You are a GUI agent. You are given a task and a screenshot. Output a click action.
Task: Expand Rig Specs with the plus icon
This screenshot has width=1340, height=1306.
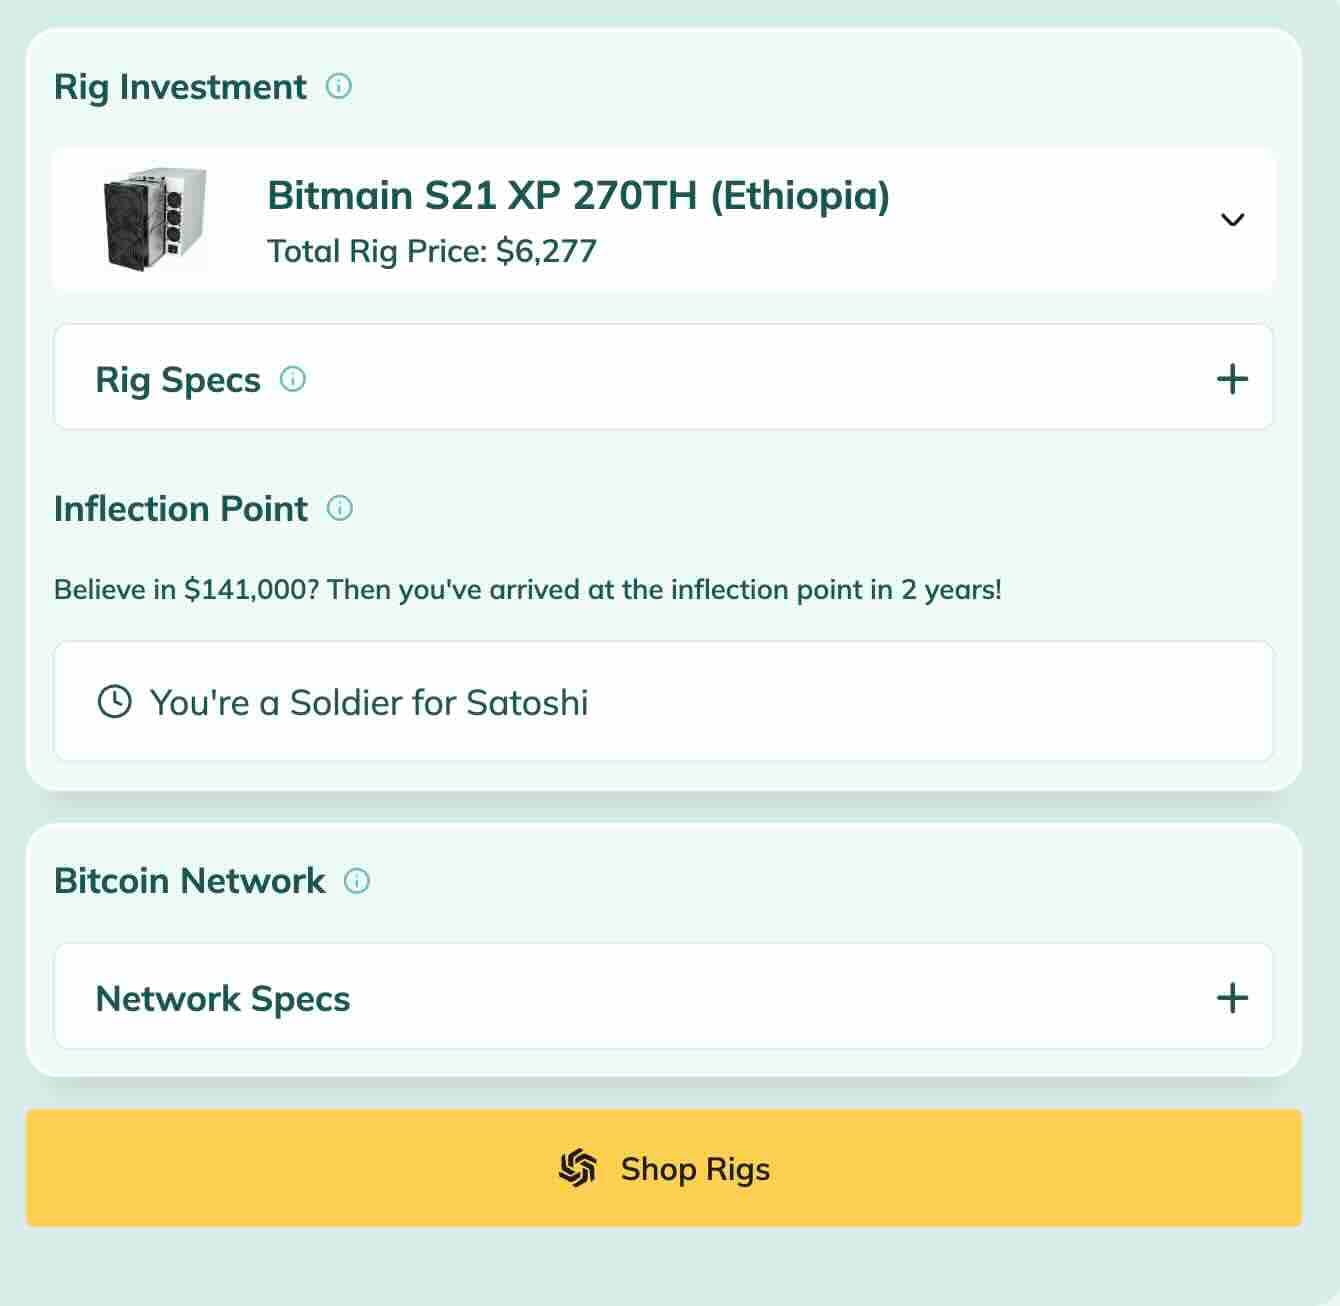coord(1232,379)
